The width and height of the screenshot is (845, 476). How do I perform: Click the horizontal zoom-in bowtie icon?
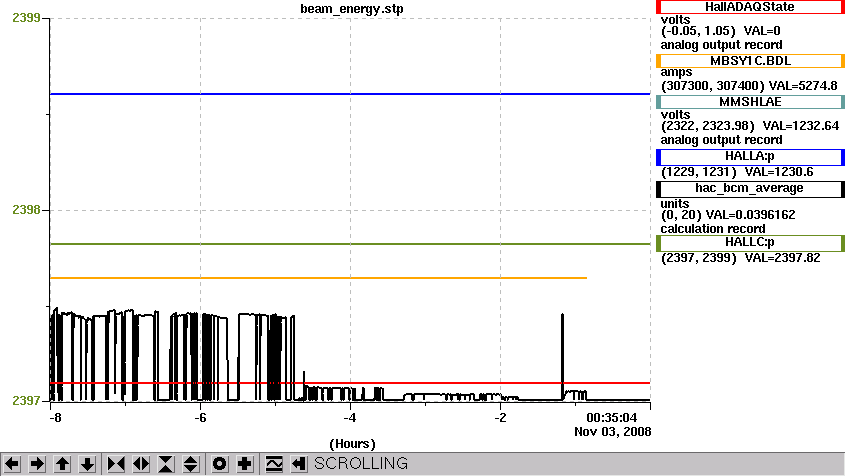coord(116,464)
